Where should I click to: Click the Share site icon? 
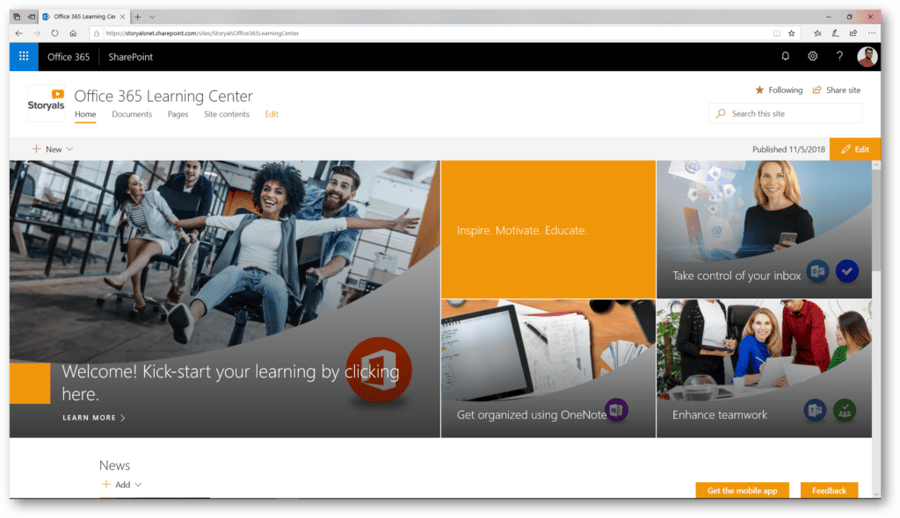817,90
